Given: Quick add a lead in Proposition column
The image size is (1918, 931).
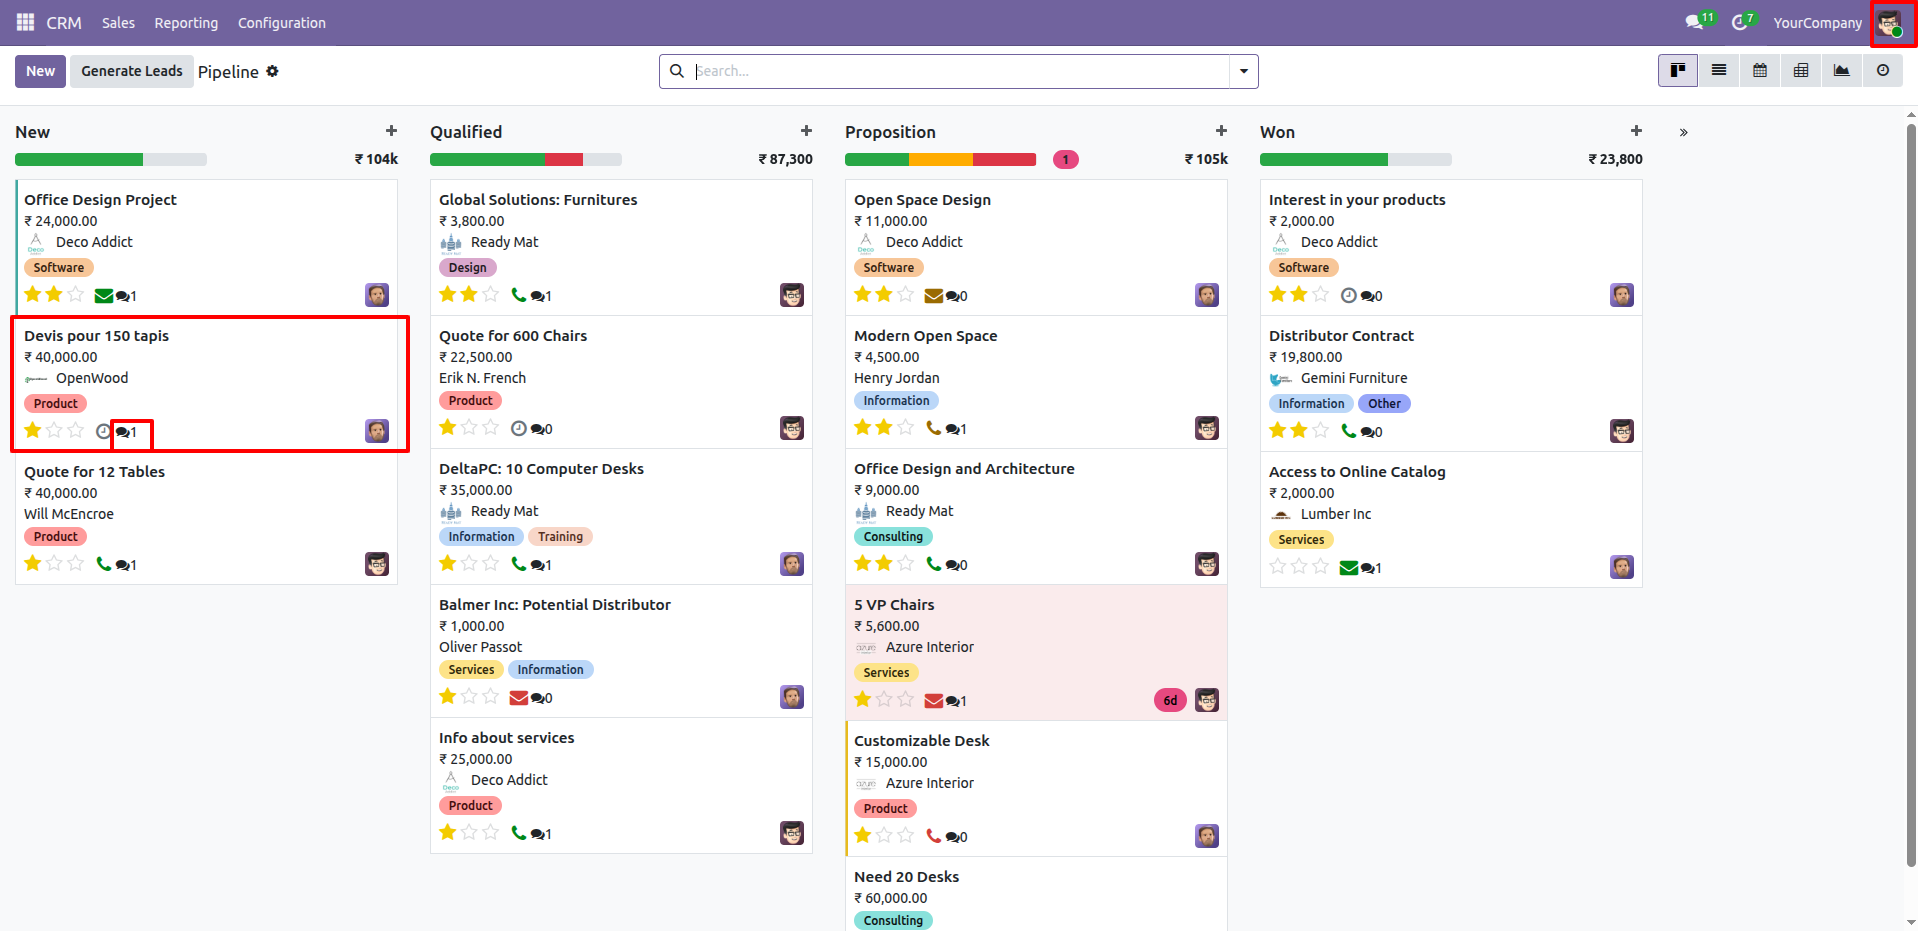Looking at the screenshot, I should [1221, 131].
